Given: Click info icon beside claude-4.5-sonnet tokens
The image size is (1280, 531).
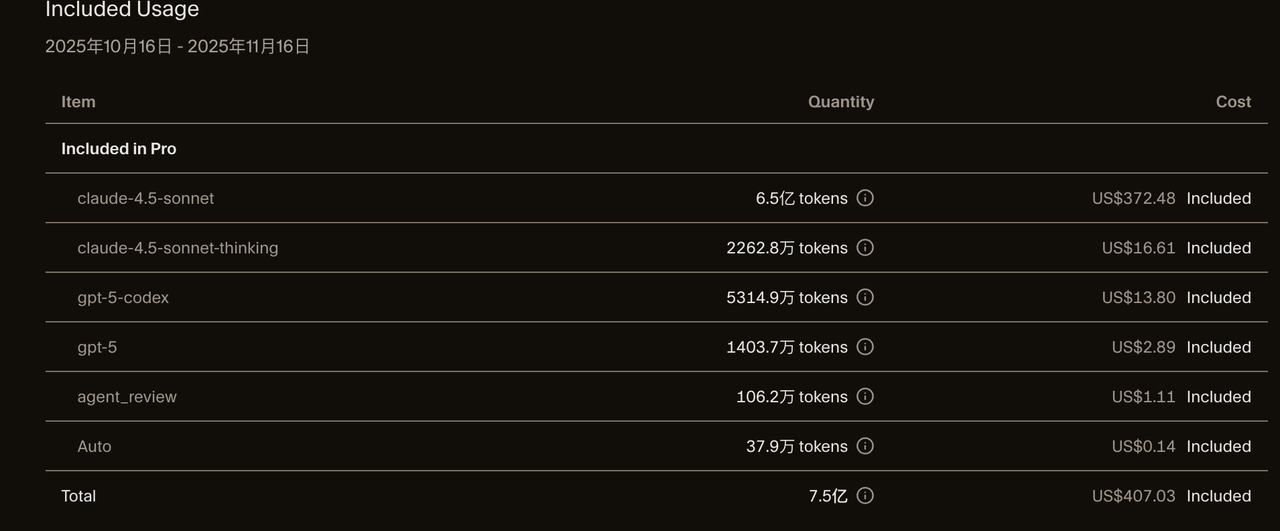Looking at the screenshot, I should click(866, 198).
